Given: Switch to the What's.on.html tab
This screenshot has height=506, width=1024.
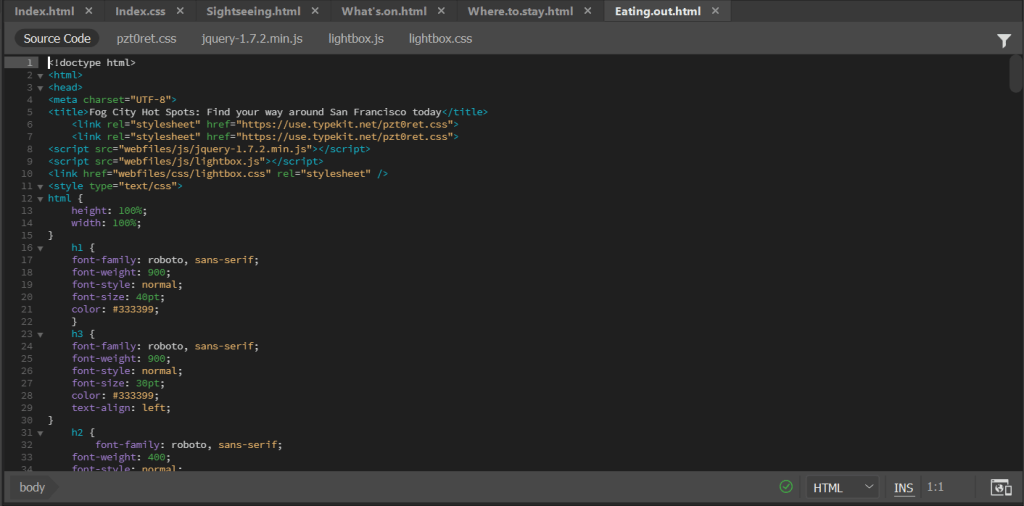Looking at the screenshot, I should [x=385, y=11].
